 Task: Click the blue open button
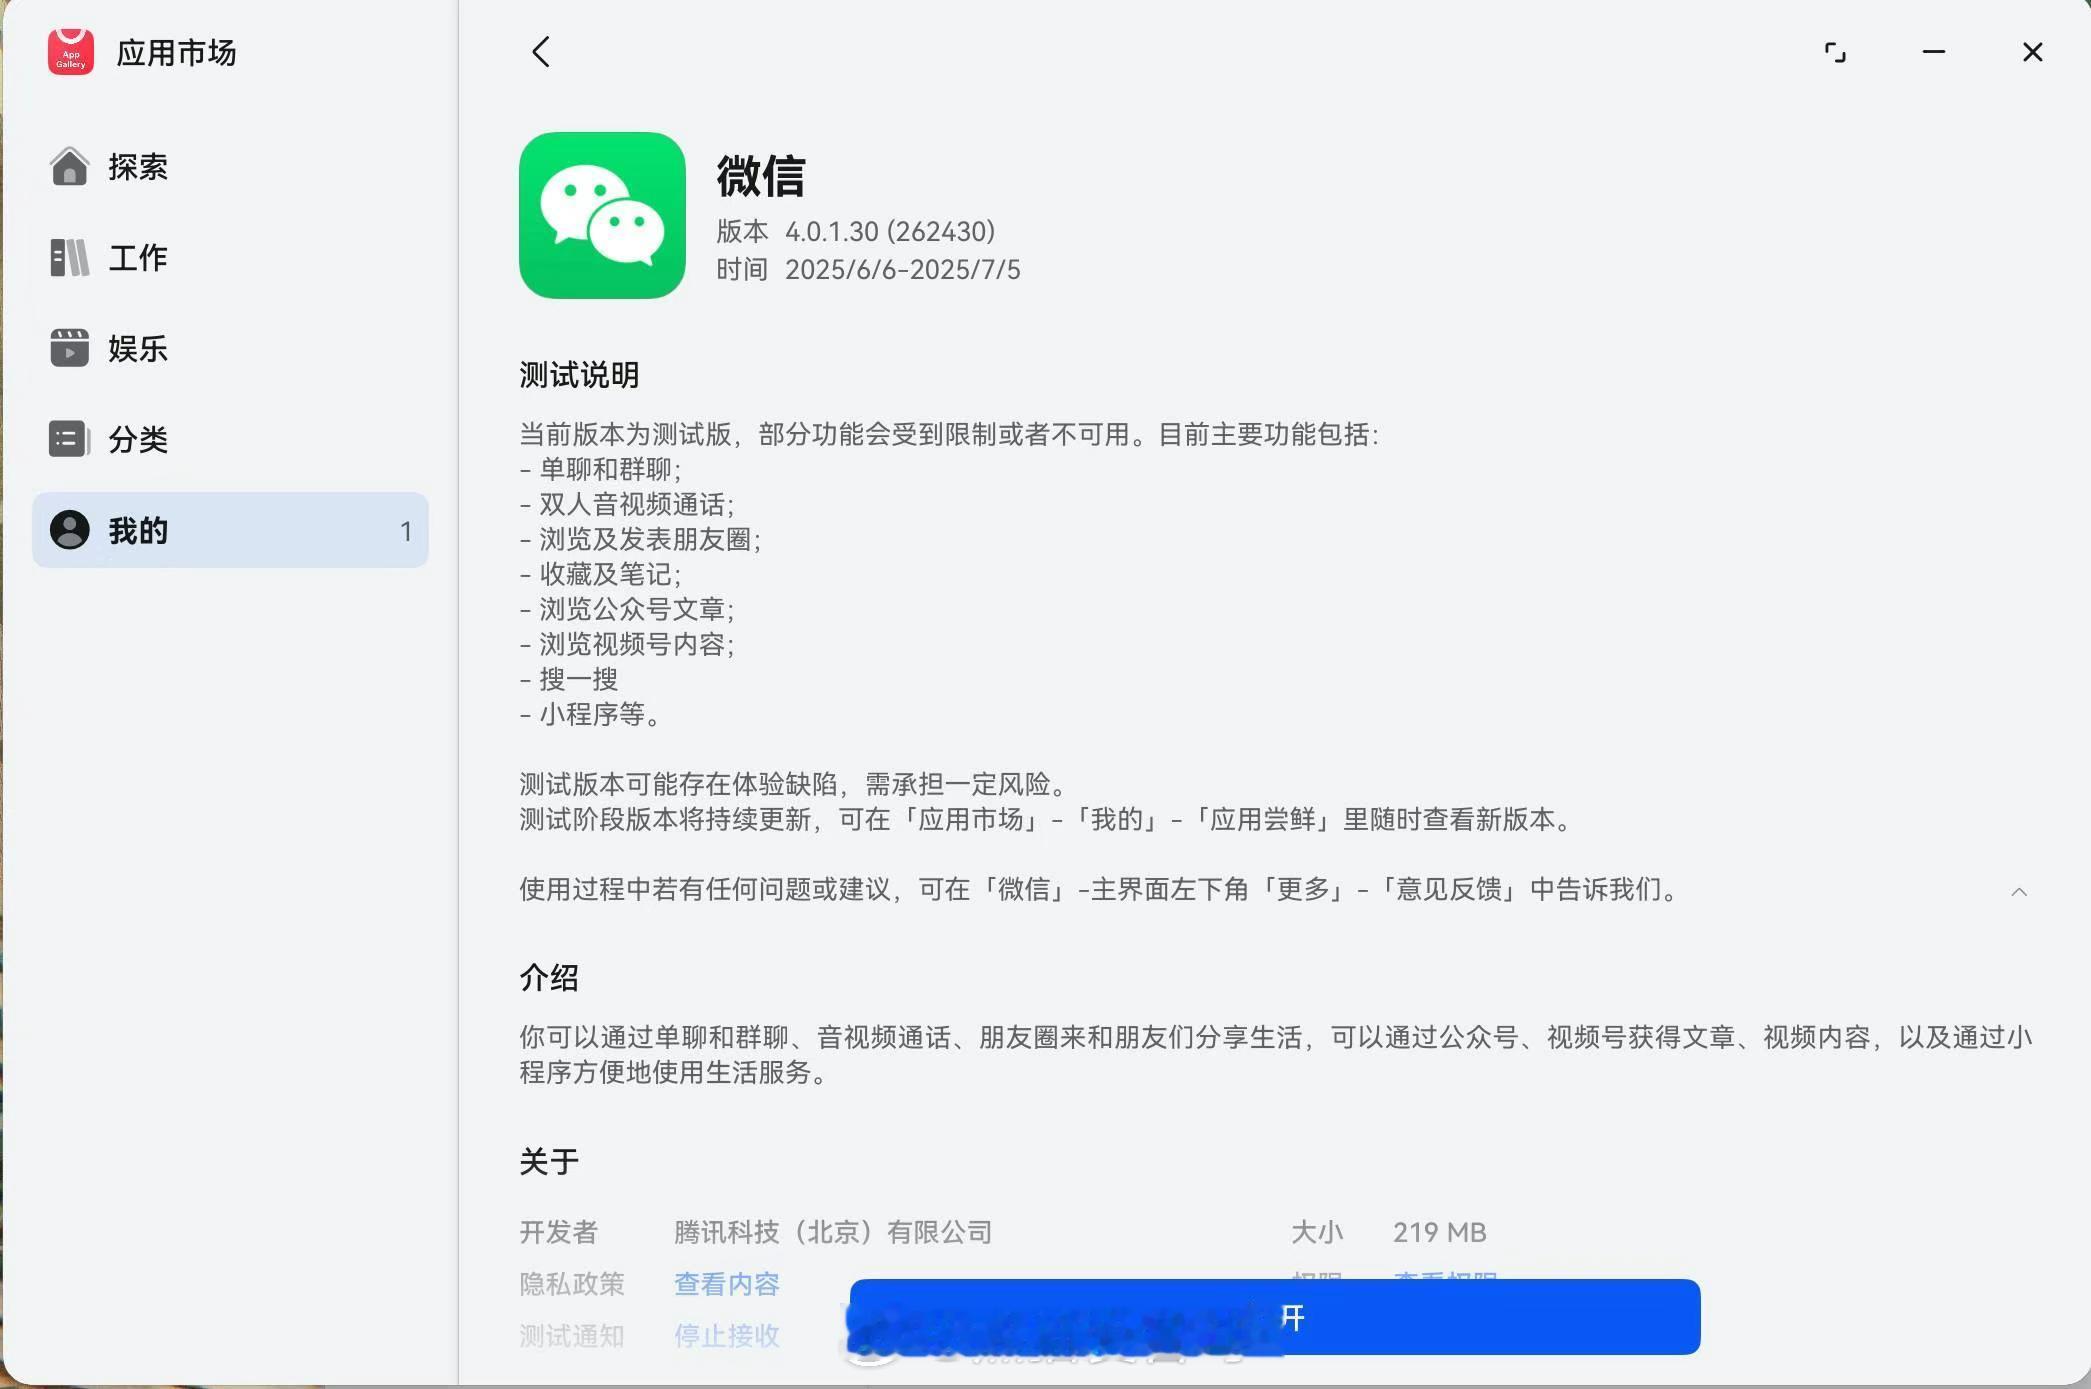[x=1275, y=1317]
